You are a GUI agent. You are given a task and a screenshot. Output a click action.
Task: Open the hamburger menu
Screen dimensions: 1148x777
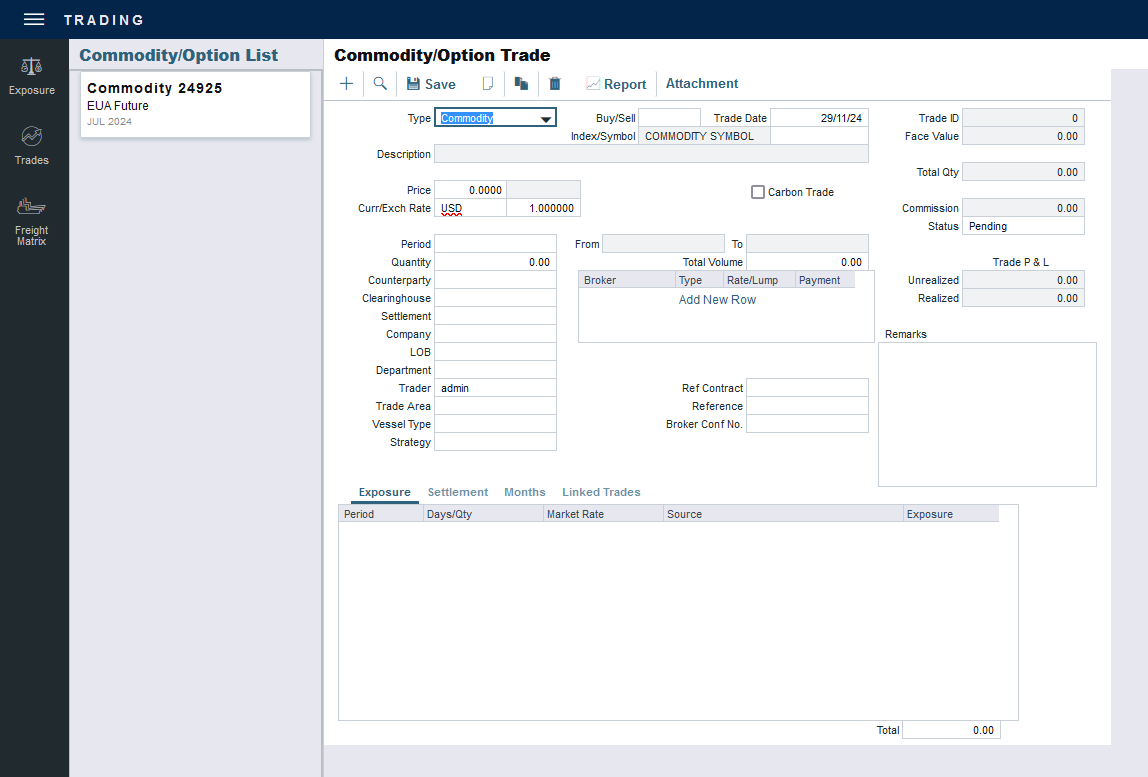(x=34, y=20)
